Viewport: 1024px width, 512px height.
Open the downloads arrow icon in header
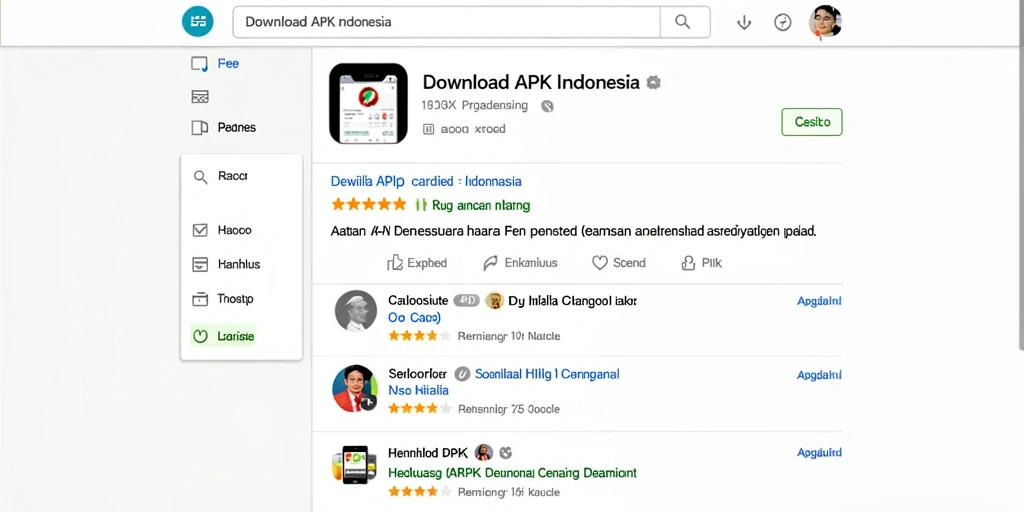pos(744,23)
